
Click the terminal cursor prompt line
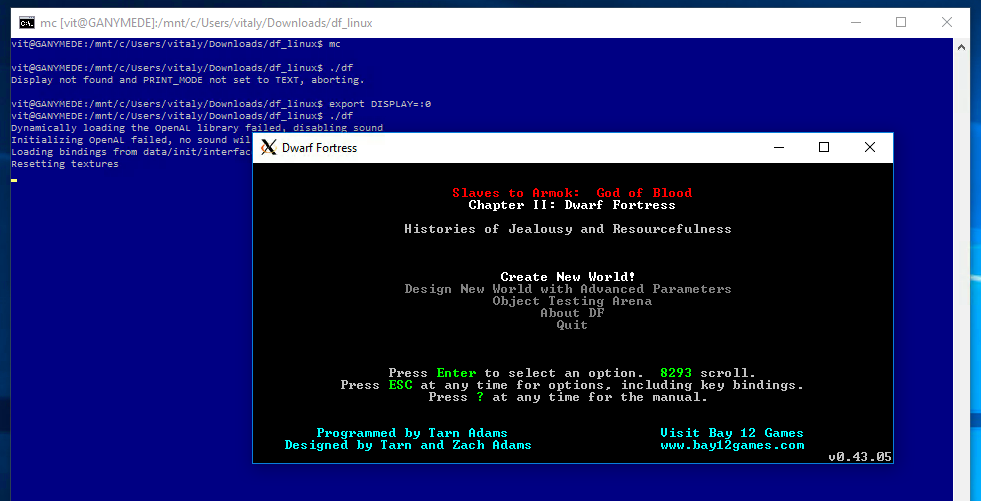pyautogui.click(x=14, y=180)
